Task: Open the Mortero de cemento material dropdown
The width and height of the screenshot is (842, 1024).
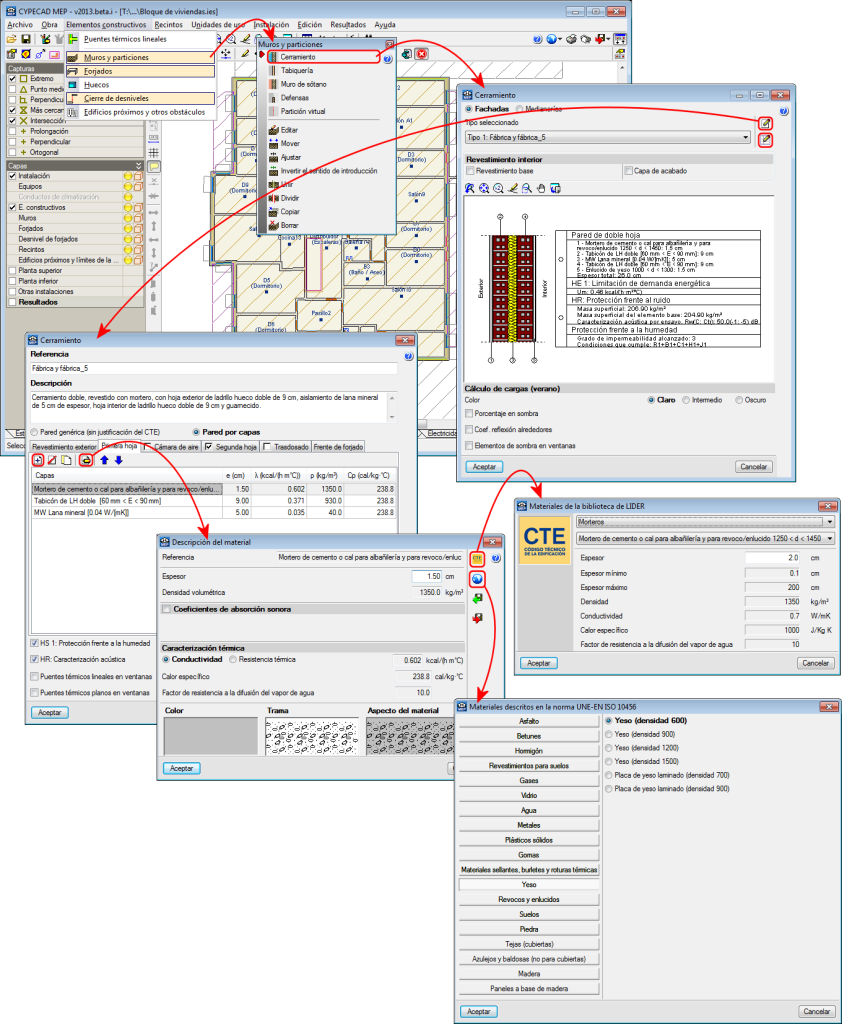Action: point(705,539)
